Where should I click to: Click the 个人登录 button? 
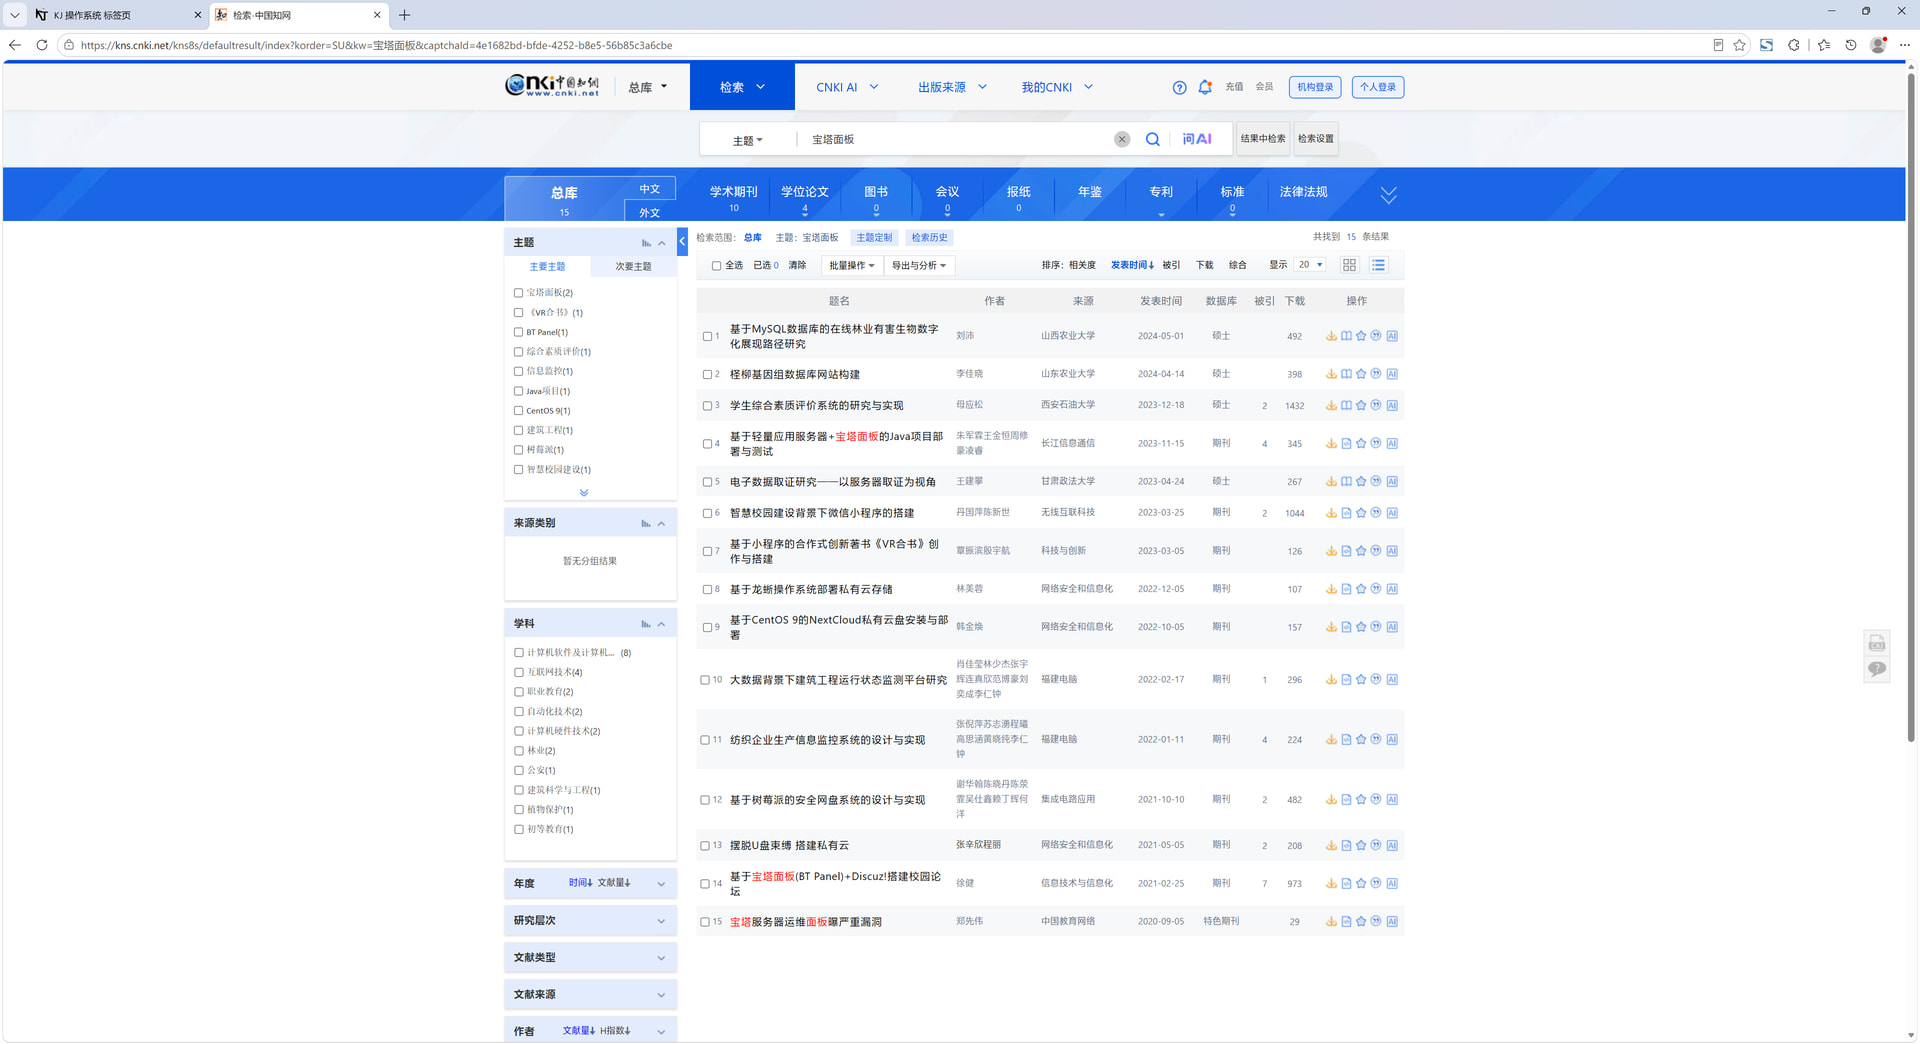coord(1378,87)
